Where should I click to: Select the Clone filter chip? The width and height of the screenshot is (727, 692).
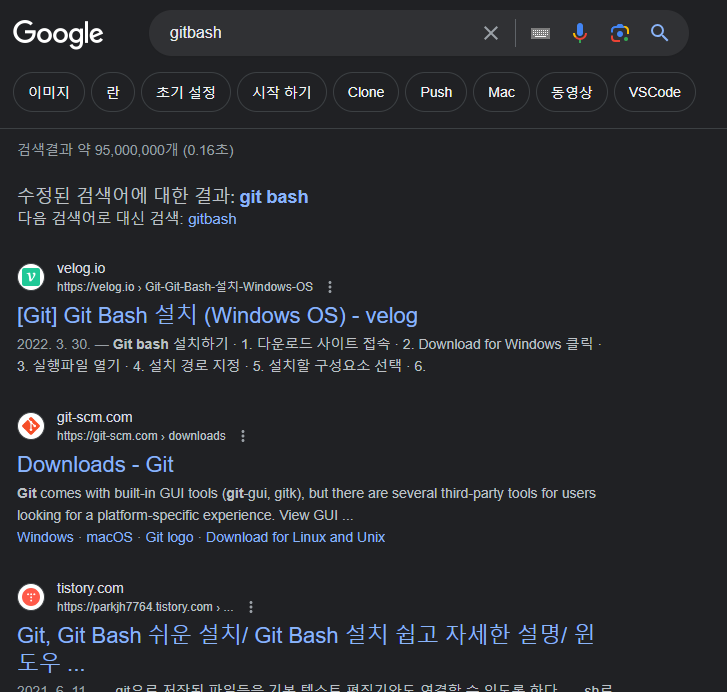pos(366,92)
